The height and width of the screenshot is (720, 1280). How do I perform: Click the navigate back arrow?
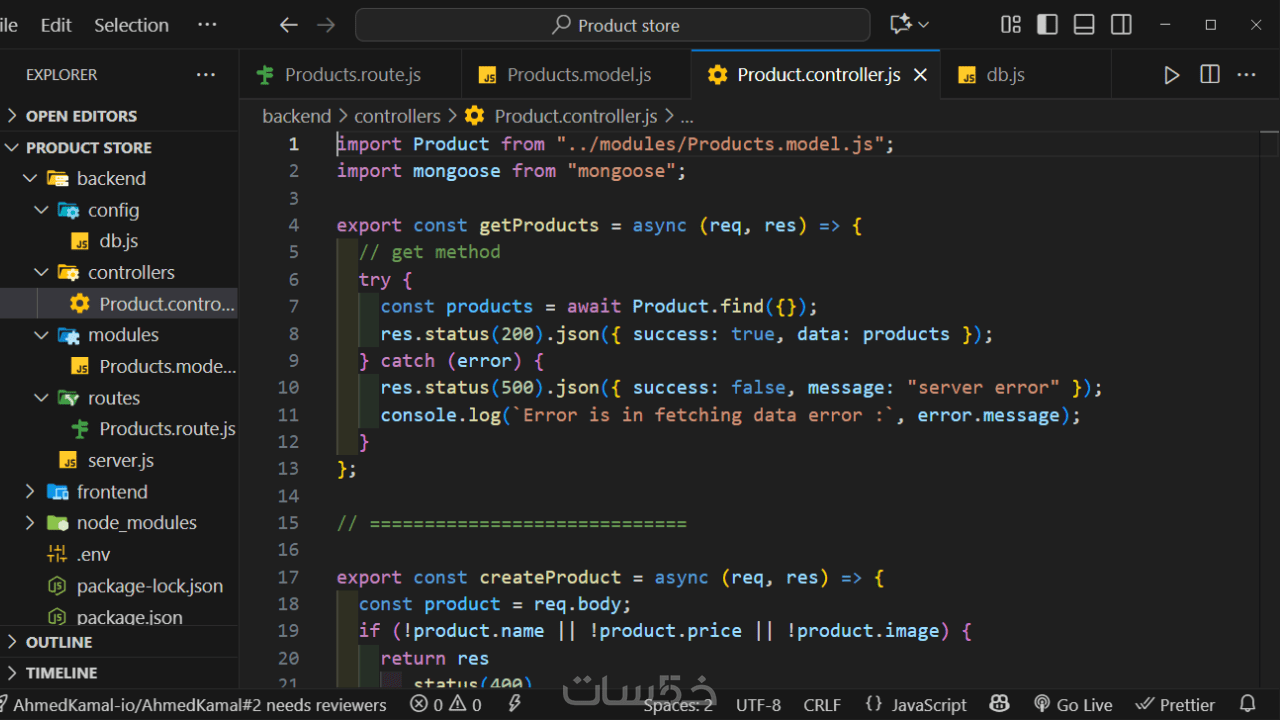(x=289, y=25)
